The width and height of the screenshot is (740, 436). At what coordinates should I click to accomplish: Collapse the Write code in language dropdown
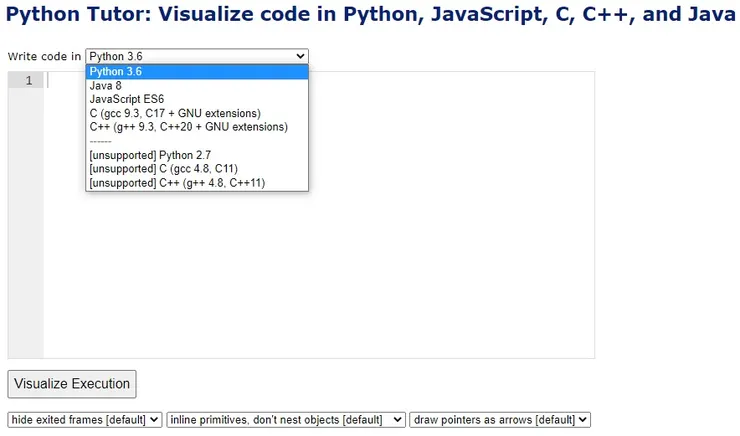197,57
